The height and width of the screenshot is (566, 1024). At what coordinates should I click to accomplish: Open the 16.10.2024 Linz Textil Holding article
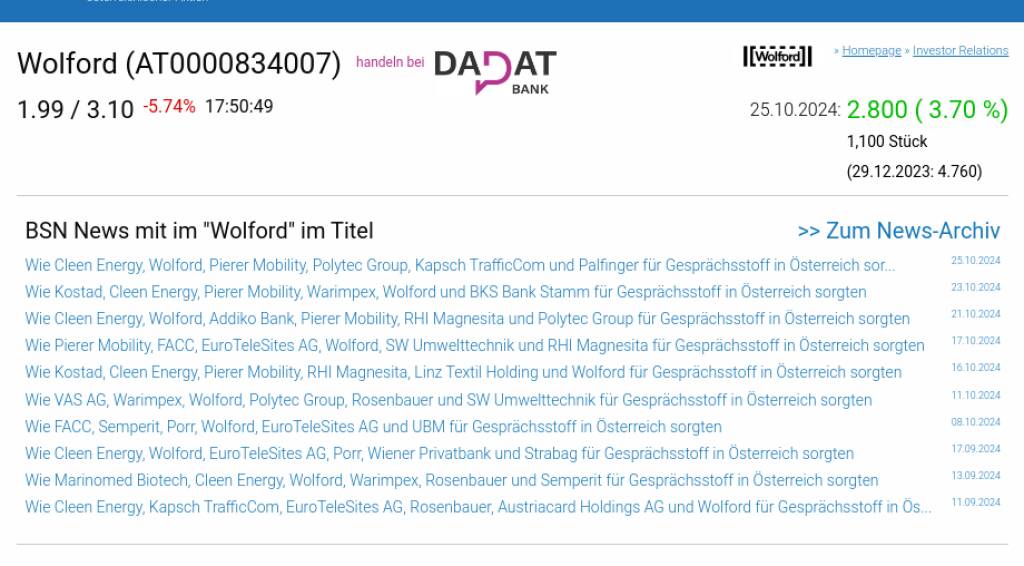pos(463,373)
